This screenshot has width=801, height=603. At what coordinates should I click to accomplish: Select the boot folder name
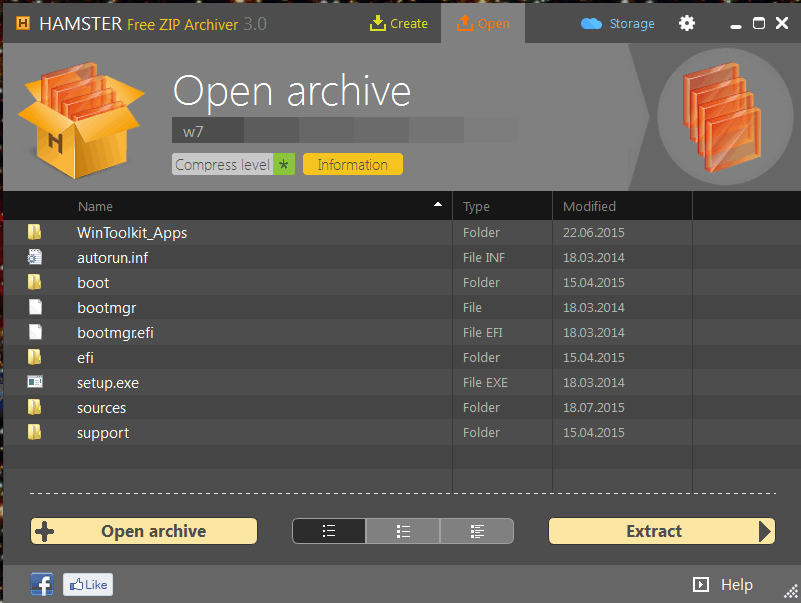93,283
